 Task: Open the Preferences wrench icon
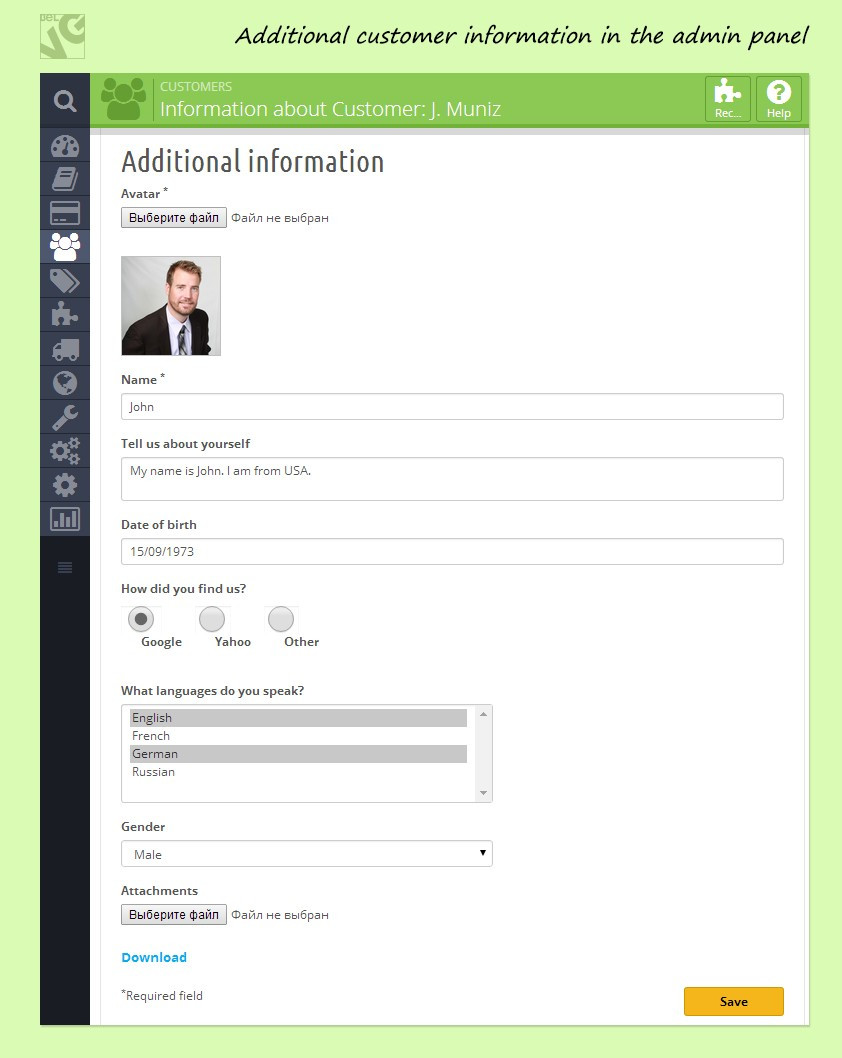pos(65,417)
